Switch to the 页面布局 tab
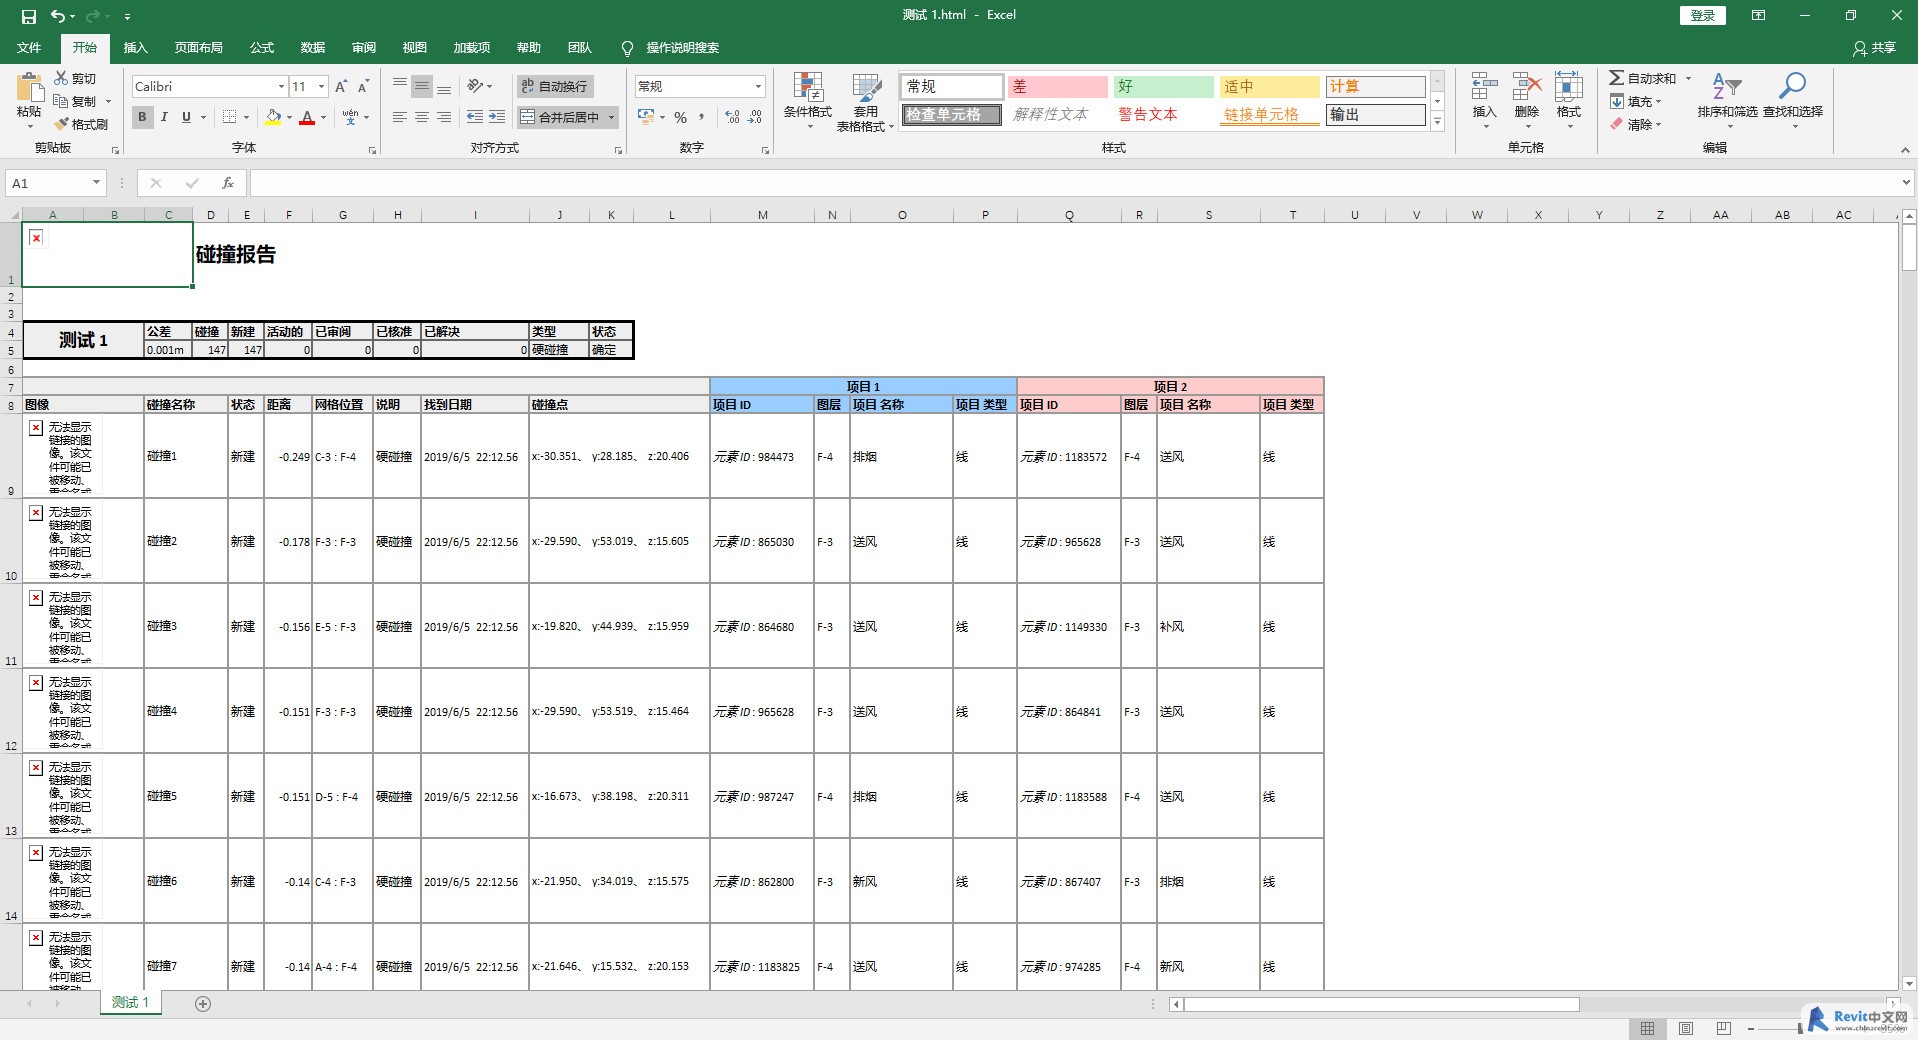Viewport: 1918px width, 1040px height. 198,48
